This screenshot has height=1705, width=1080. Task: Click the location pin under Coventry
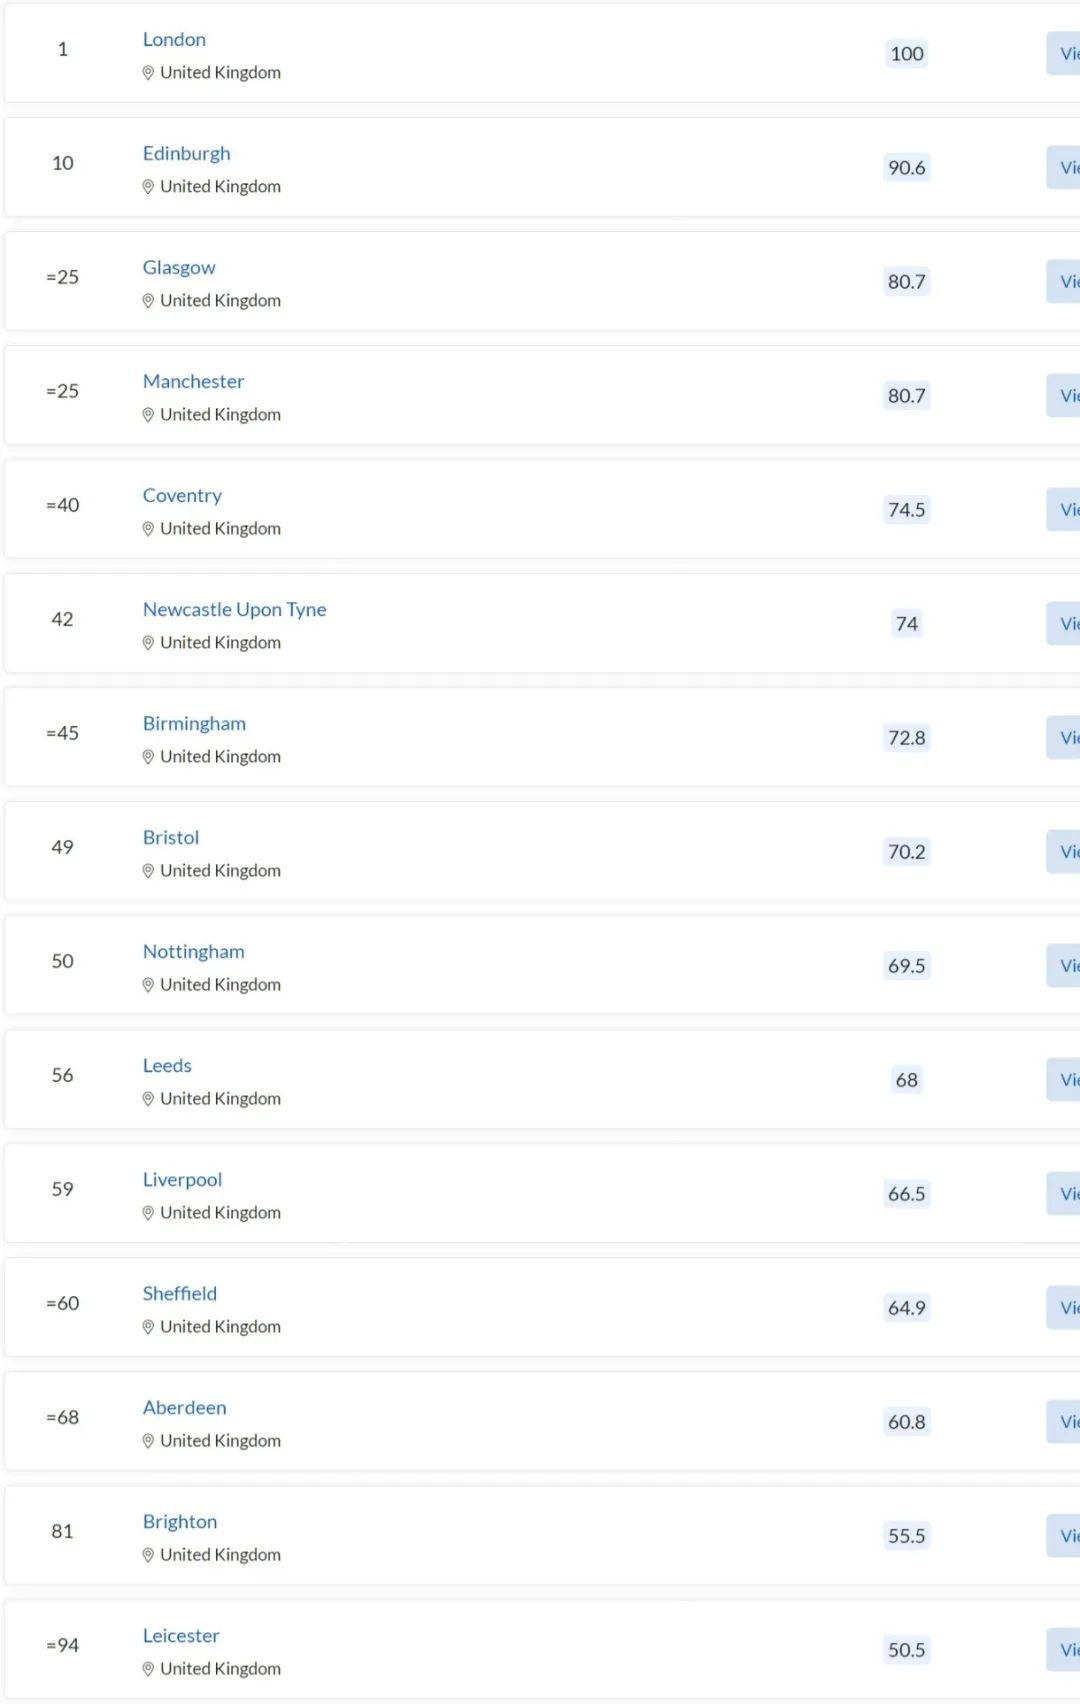point(148,529)
